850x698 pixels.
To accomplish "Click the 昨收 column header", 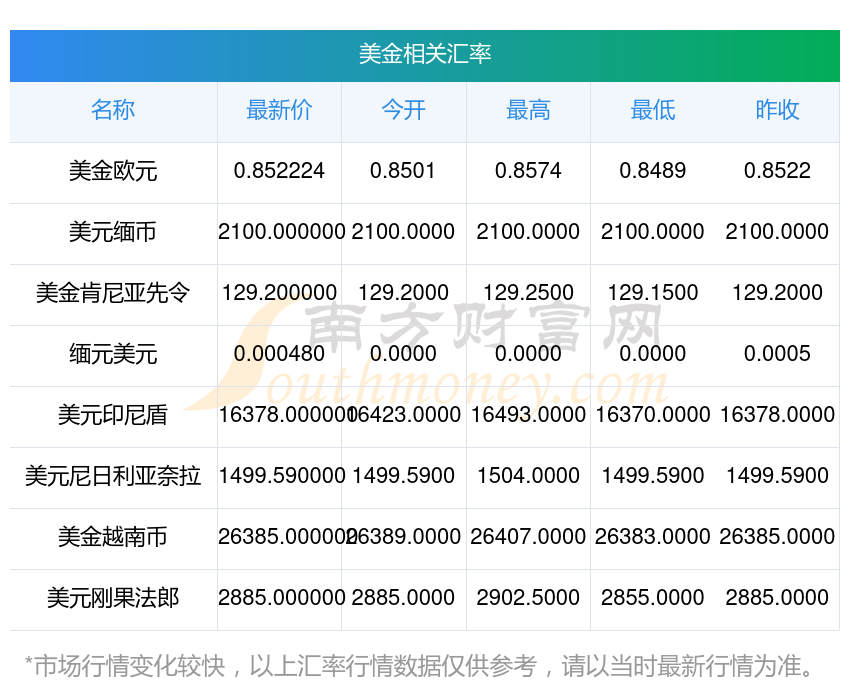I will (777, 110).
